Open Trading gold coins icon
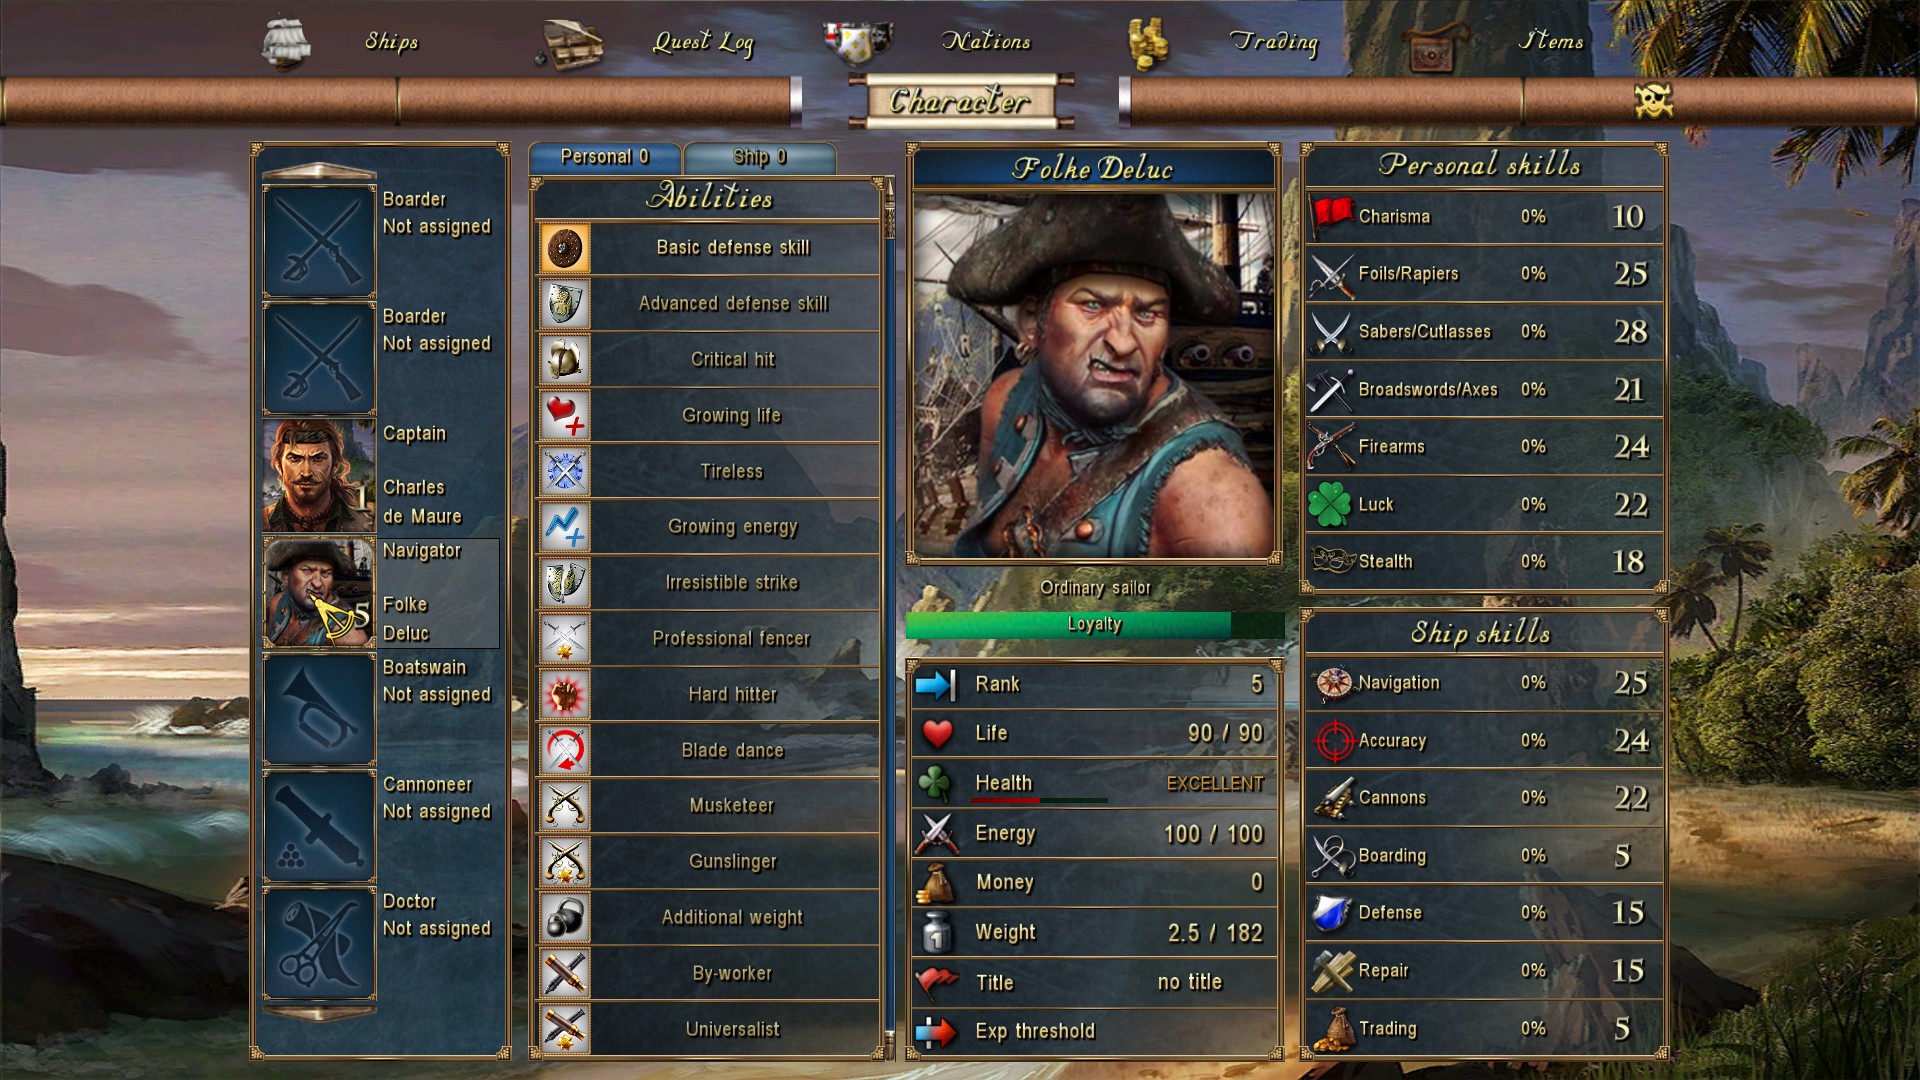Image resolution: width=1920 pixels, height=1080 pixels. coord(1147,44)
